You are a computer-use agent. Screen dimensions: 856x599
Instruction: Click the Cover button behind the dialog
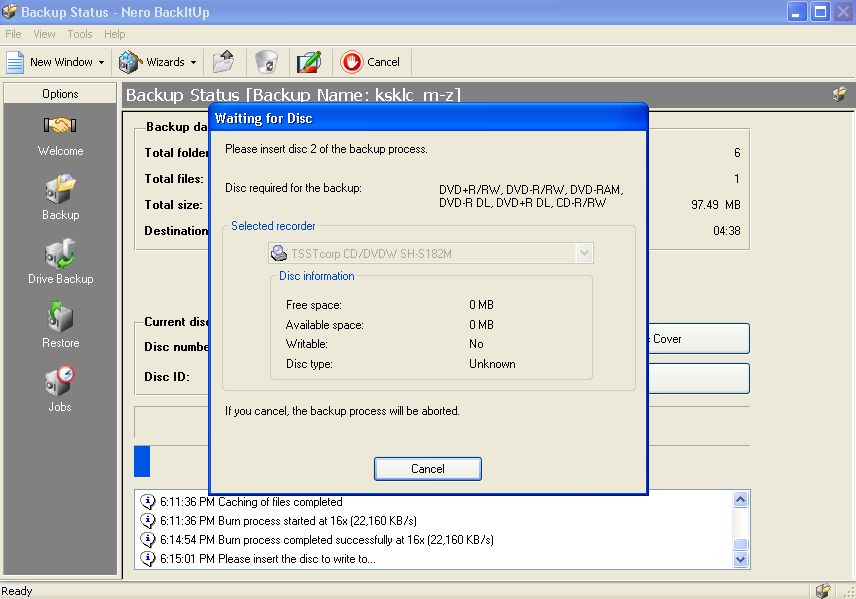698,339
